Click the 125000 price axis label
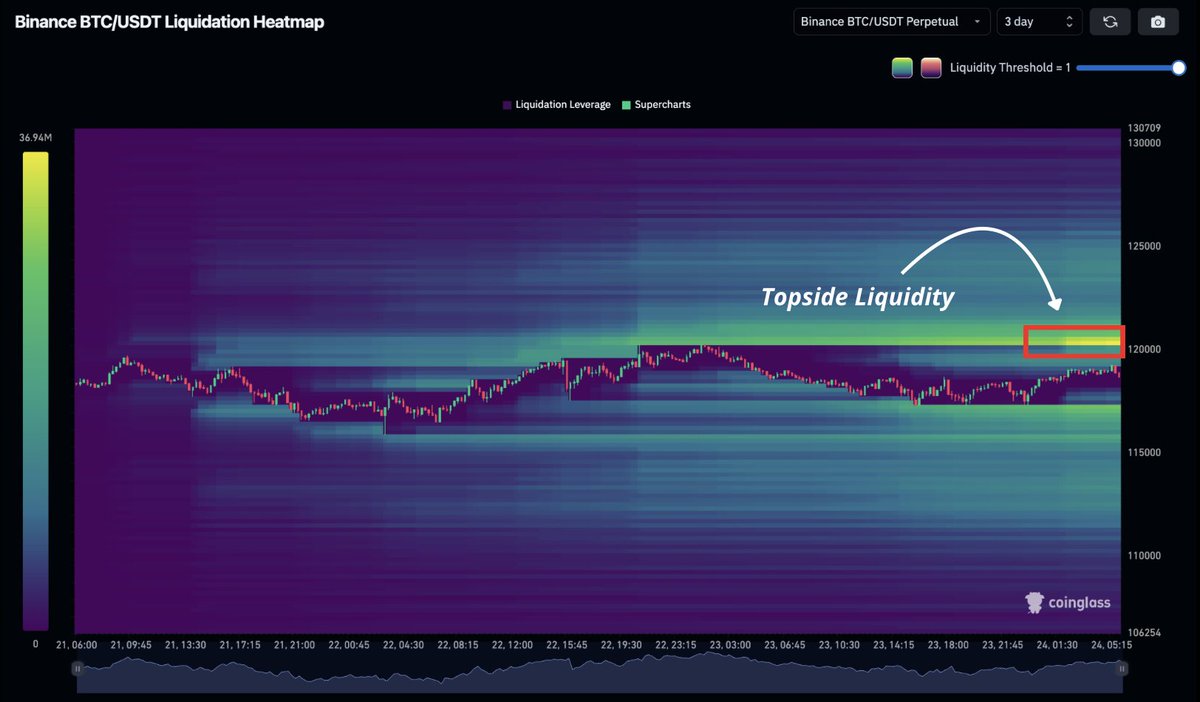1200x702 pixels. click(1145, 246)
